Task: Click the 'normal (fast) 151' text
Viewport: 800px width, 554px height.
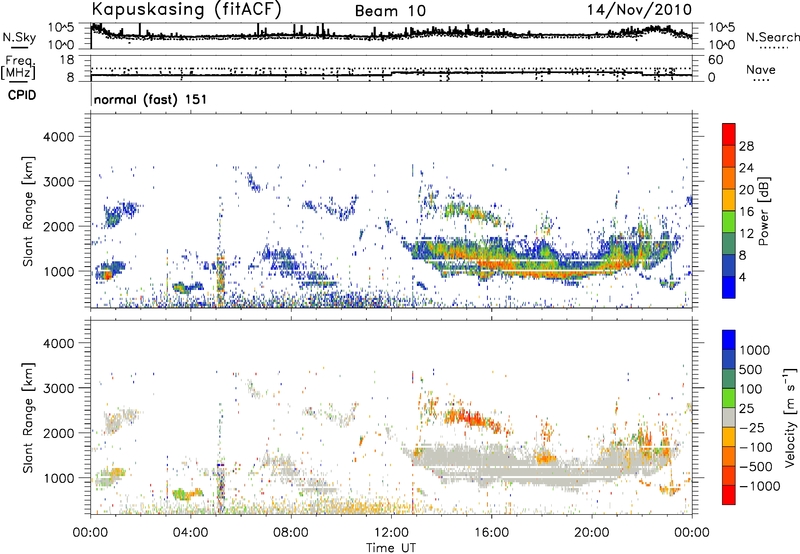Action: tap(150, 99)
